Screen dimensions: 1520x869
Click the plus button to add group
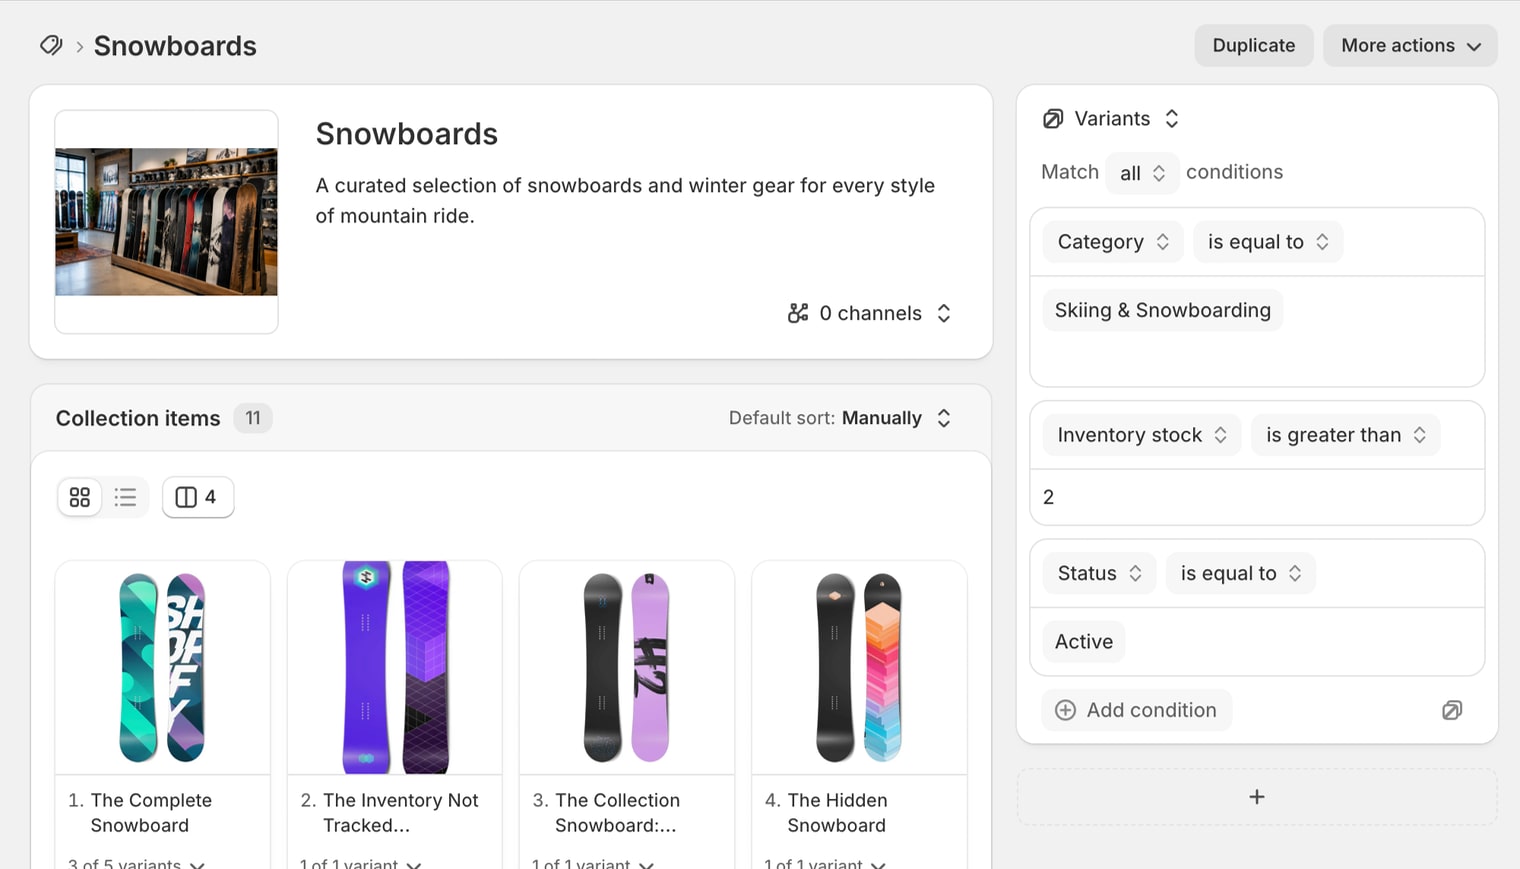[1257, 797]
